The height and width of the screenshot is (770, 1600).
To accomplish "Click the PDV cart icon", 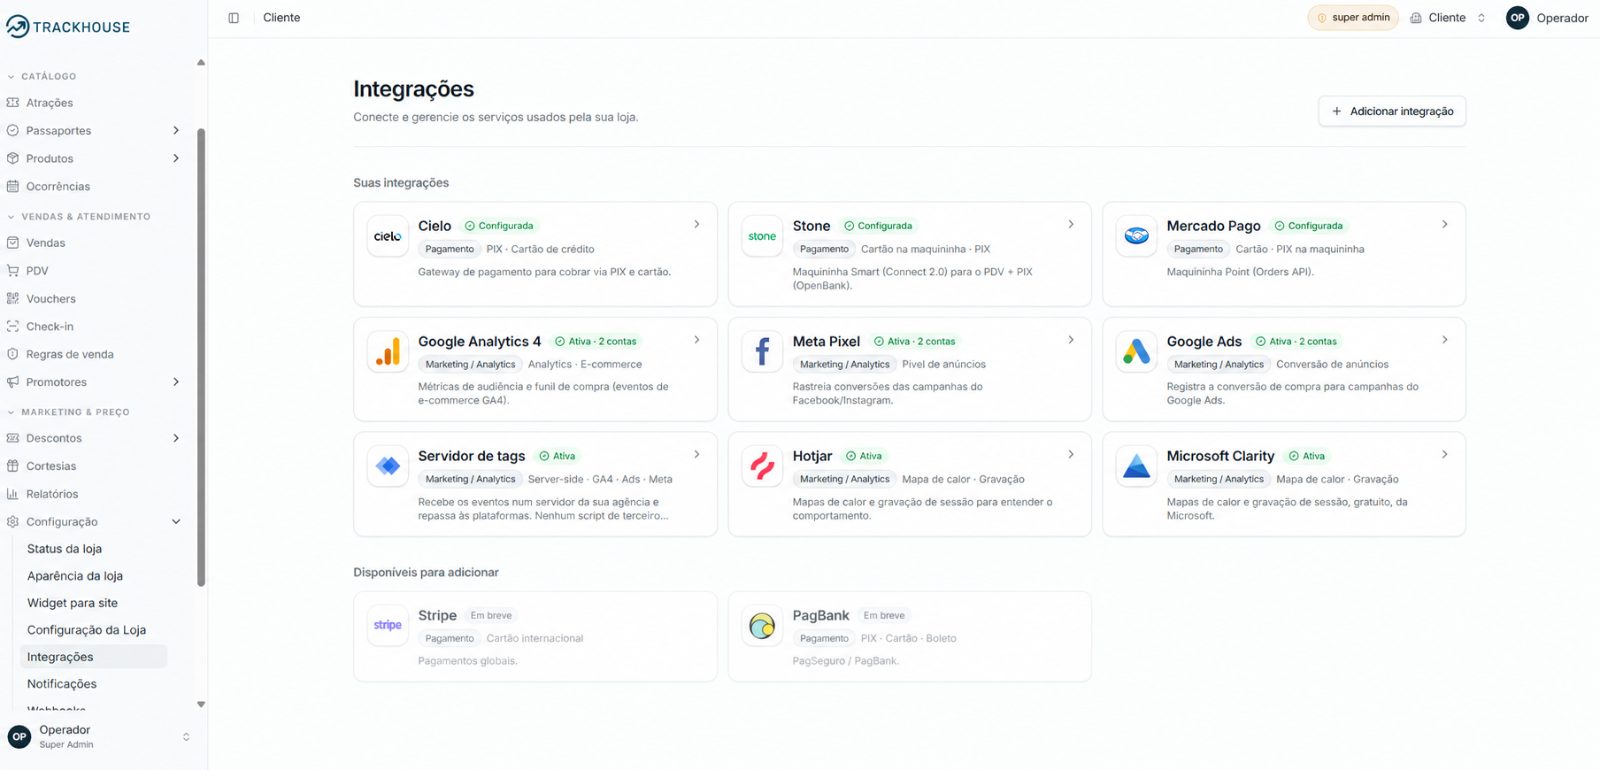I will (13, 271).
